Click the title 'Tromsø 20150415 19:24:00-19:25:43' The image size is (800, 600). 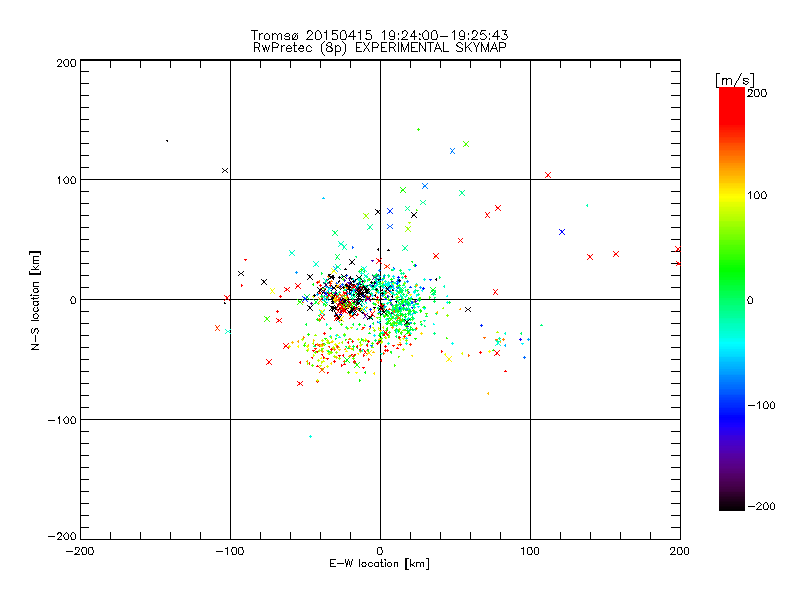click(379, 35)
